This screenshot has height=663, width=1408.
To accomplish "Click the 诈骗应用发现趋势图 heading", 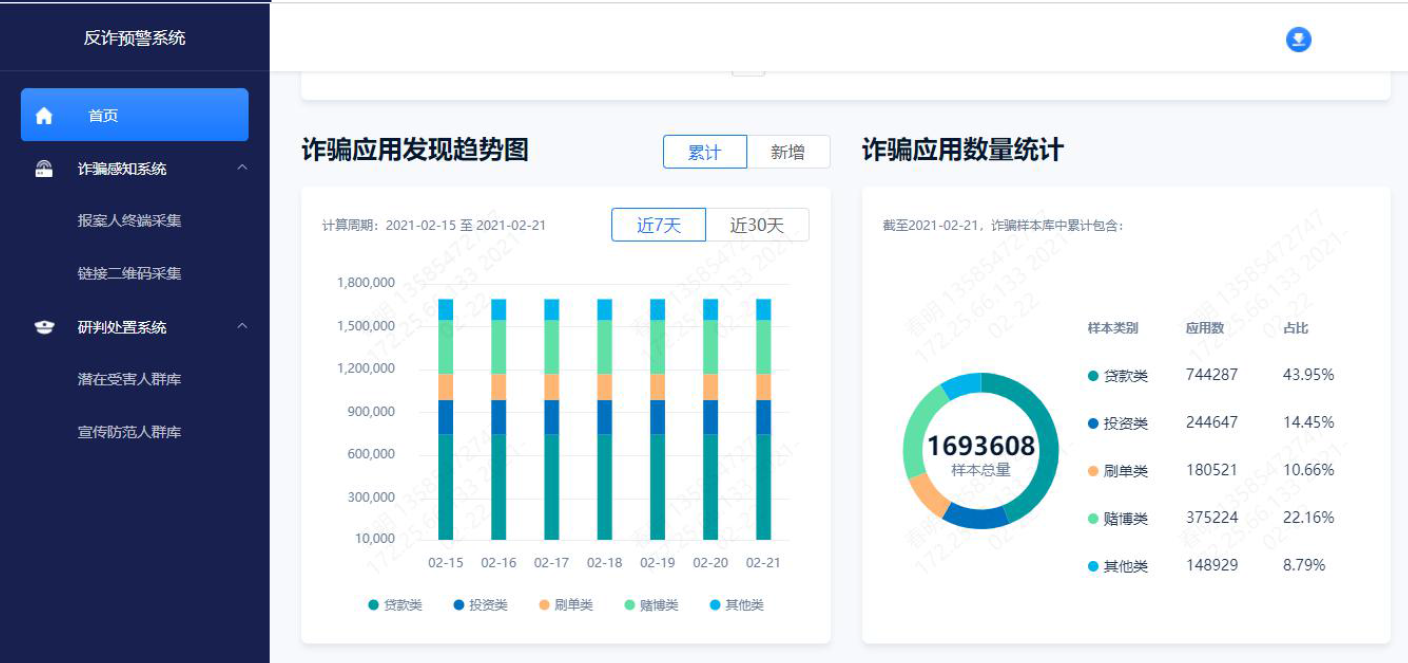I will 415,151.
